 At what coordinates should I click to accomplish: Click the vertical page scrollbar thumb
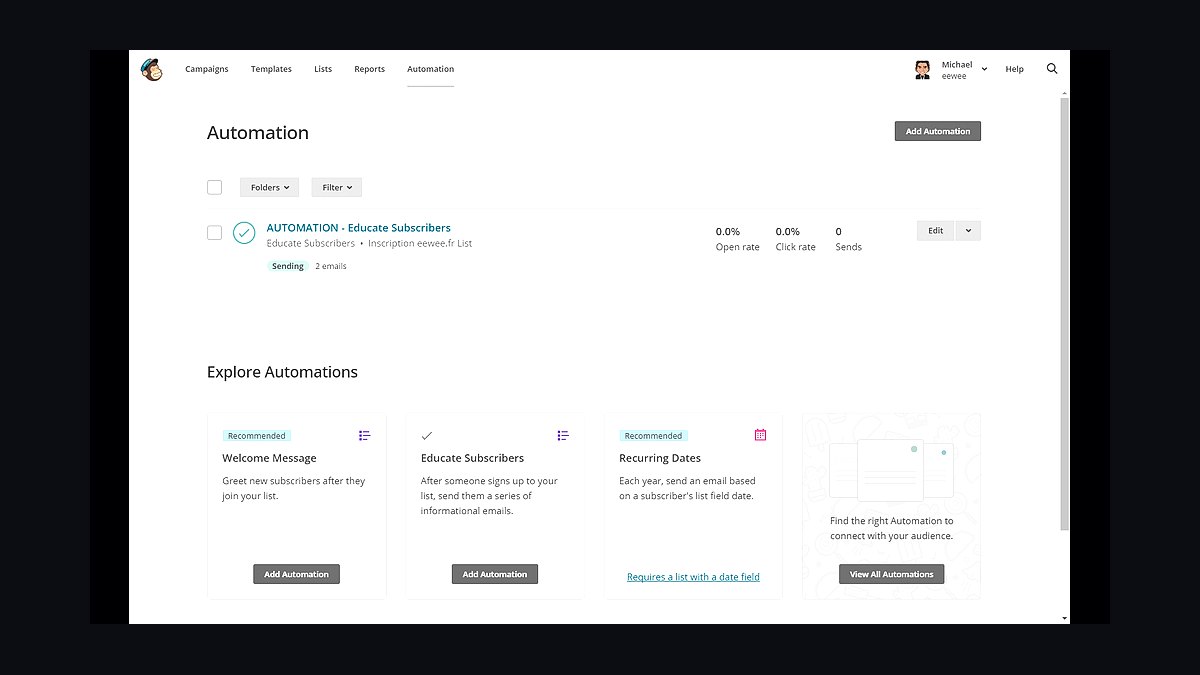coord(1065,314)
